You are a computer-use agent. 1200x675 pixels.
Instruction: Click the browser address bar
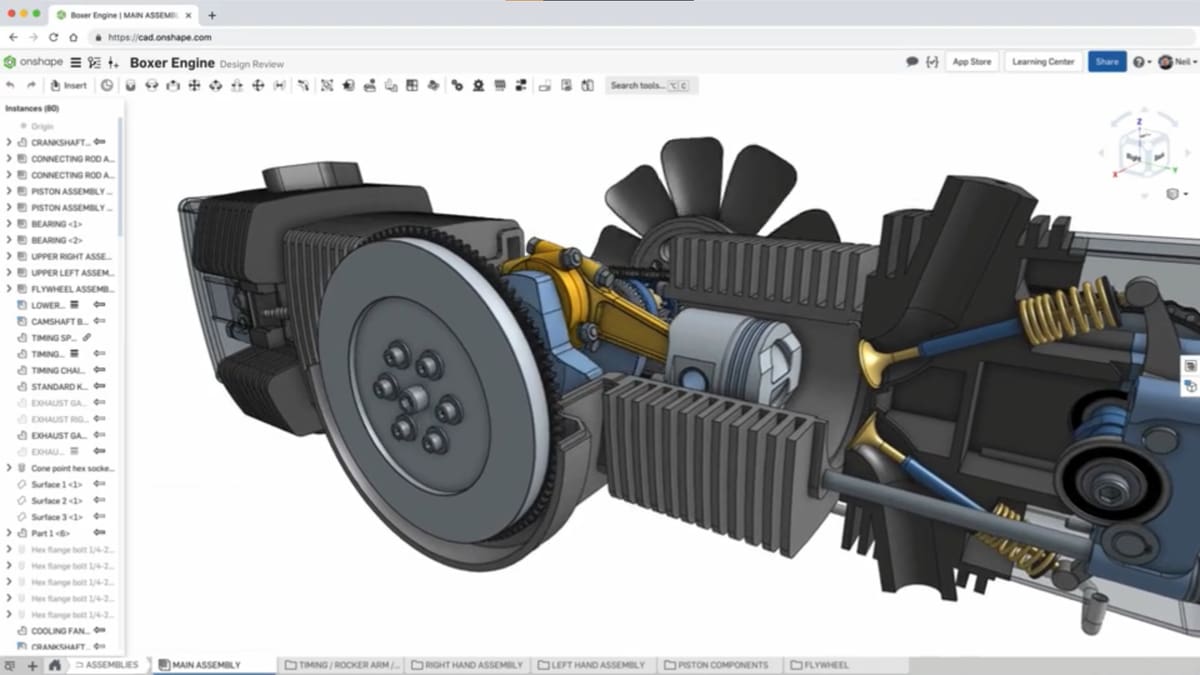640,37
